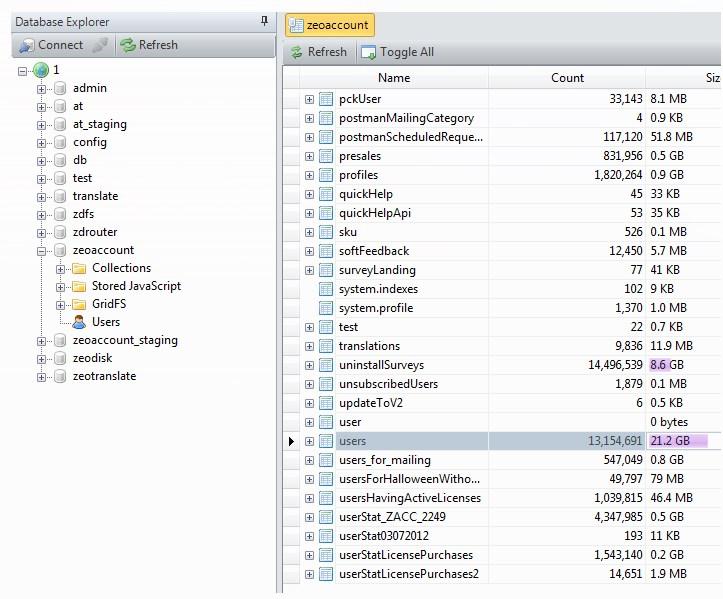Click the pin icon on Database Explorer
This screenshot has width=723, height=599.
264,21
